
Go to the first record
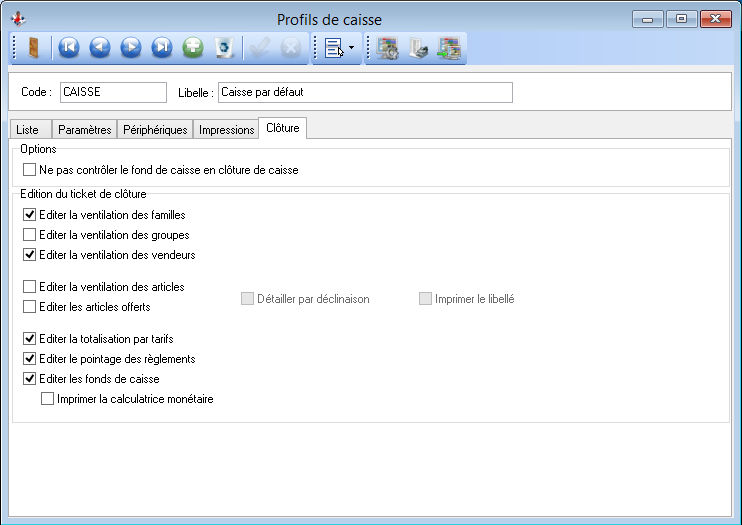coord(68,47)
